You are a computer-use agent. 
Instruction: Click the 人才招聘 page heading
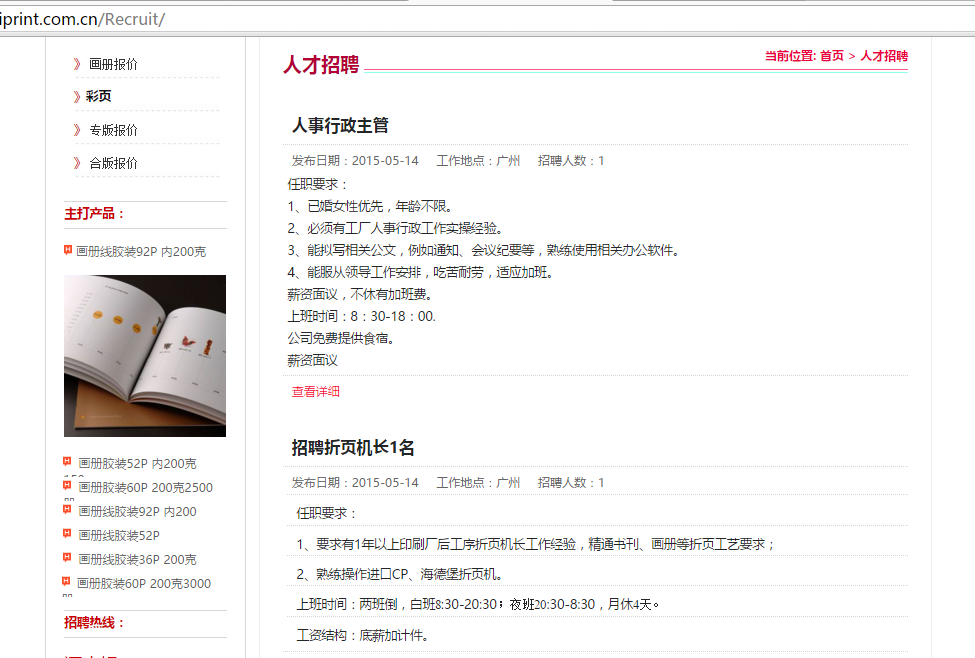click(321, 65)
